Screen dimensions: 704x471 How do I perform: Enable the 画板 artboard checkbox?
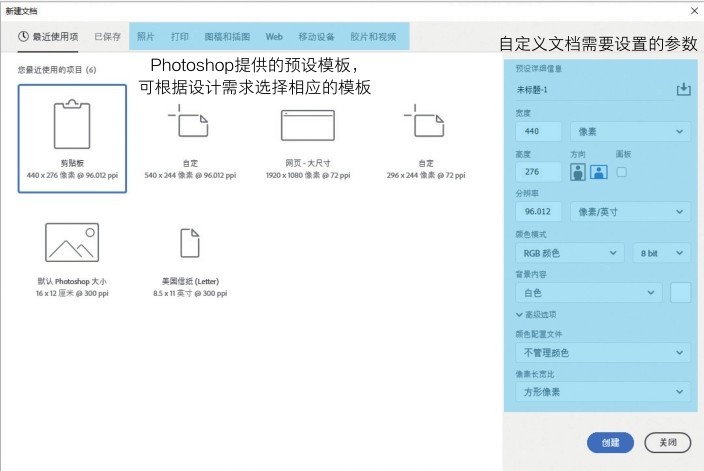(621, 172)
